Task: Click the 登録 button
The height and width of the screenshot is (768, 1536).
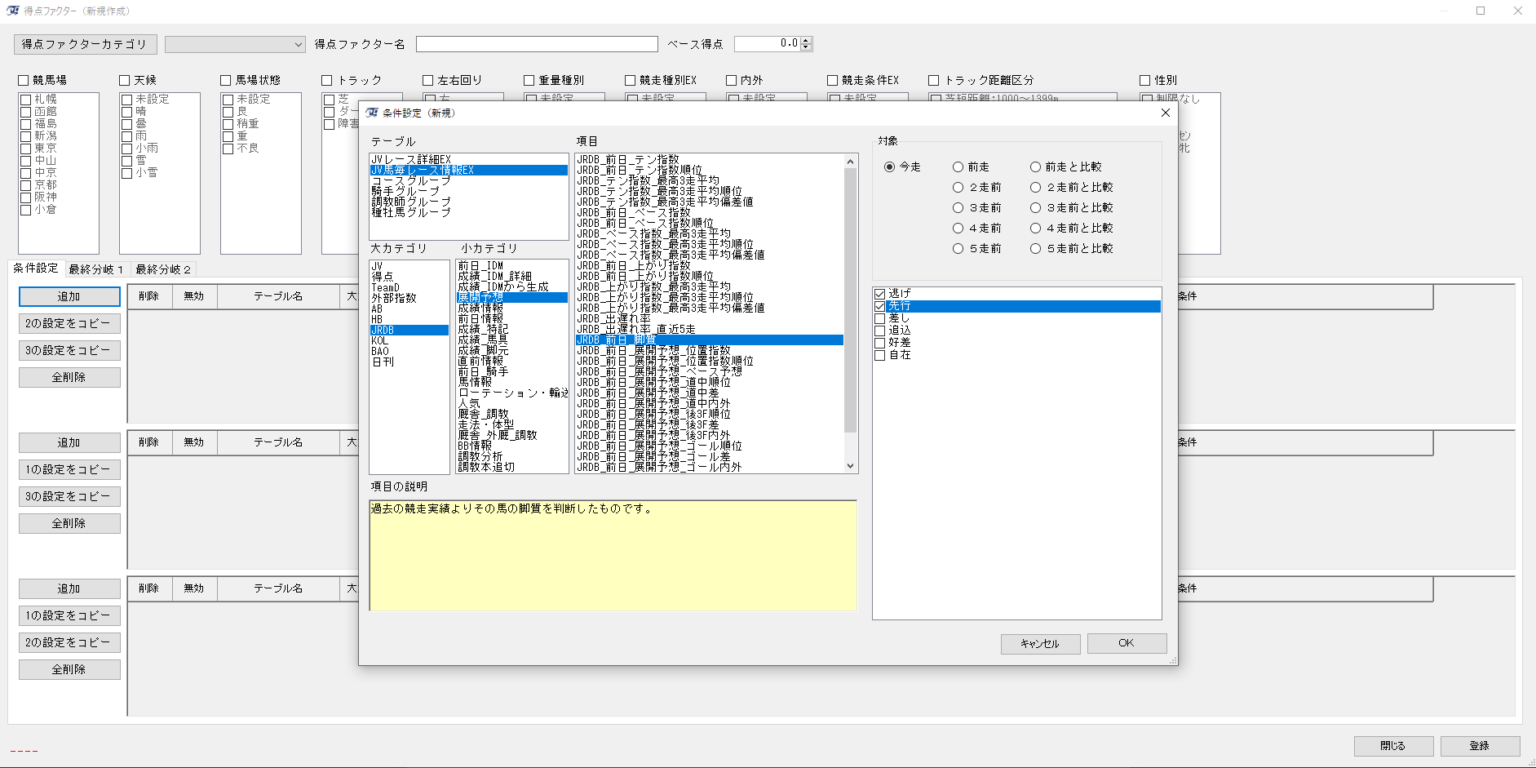Action: (1480, 746)
